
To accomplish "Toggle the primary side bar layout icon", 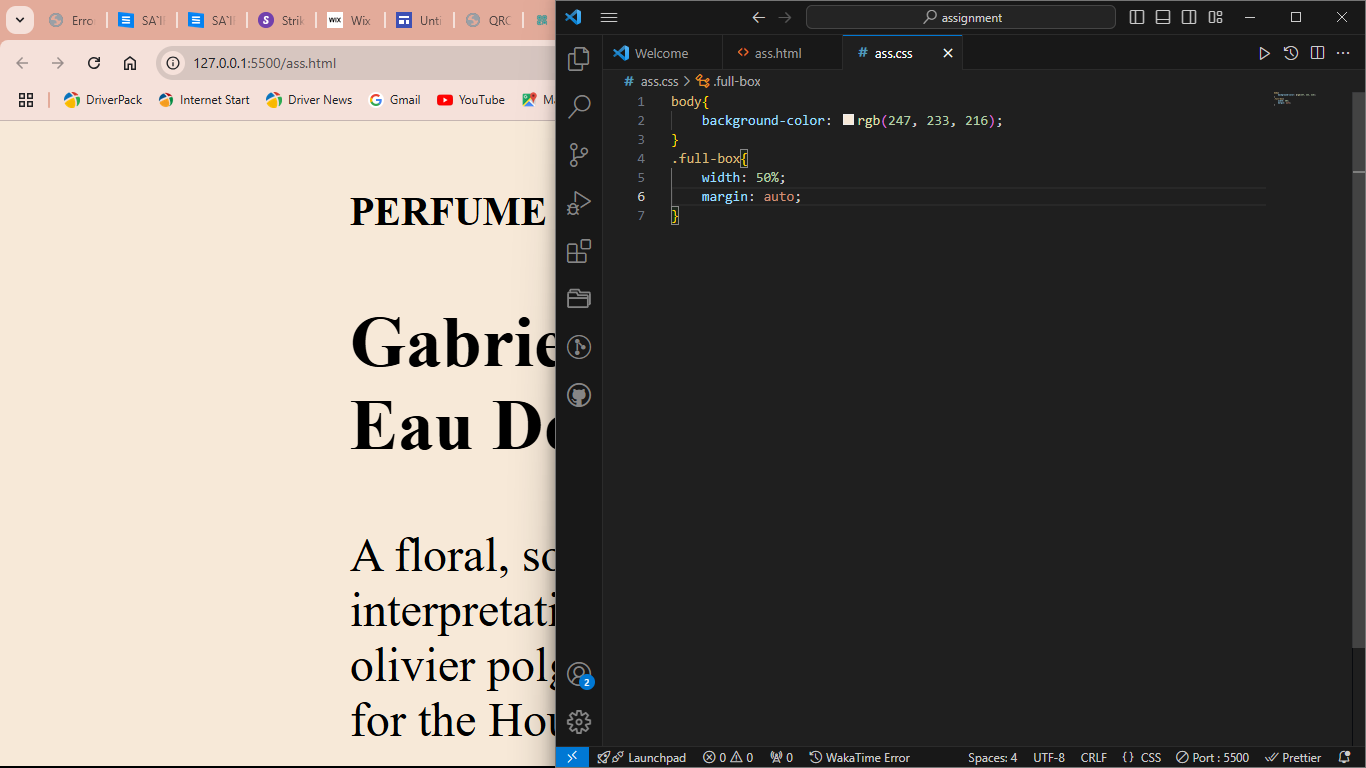I will point(1137,17).
